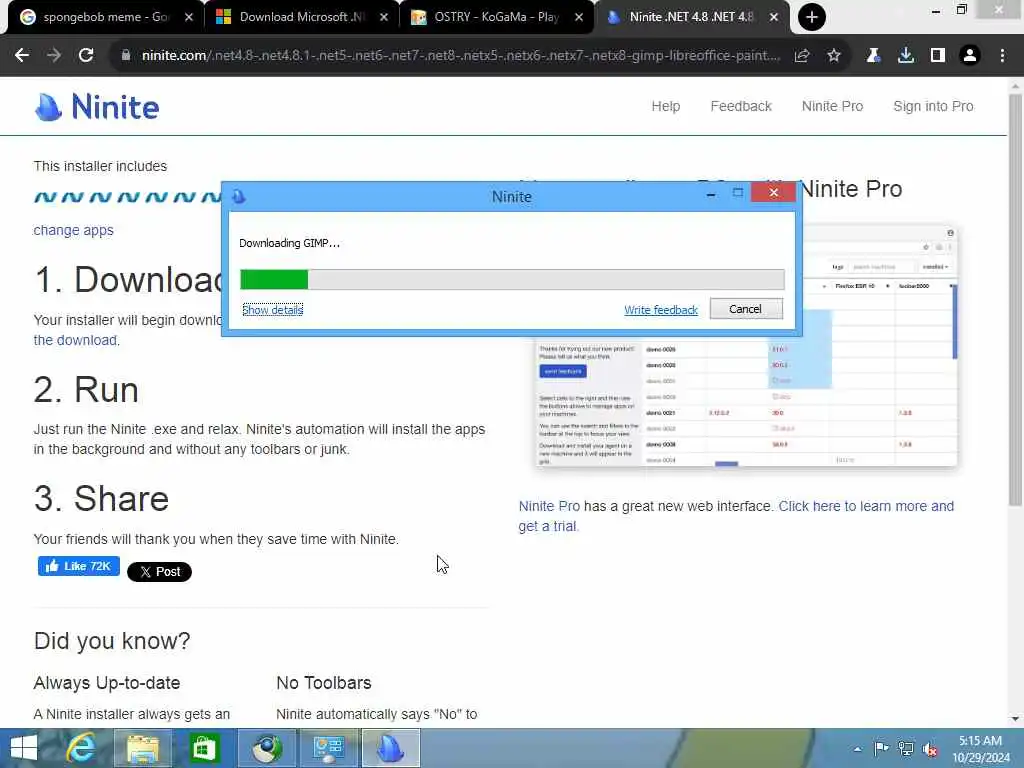Click Ninite Pro link below the screenshot
The image size is (1024, 768).
[549, 506]
